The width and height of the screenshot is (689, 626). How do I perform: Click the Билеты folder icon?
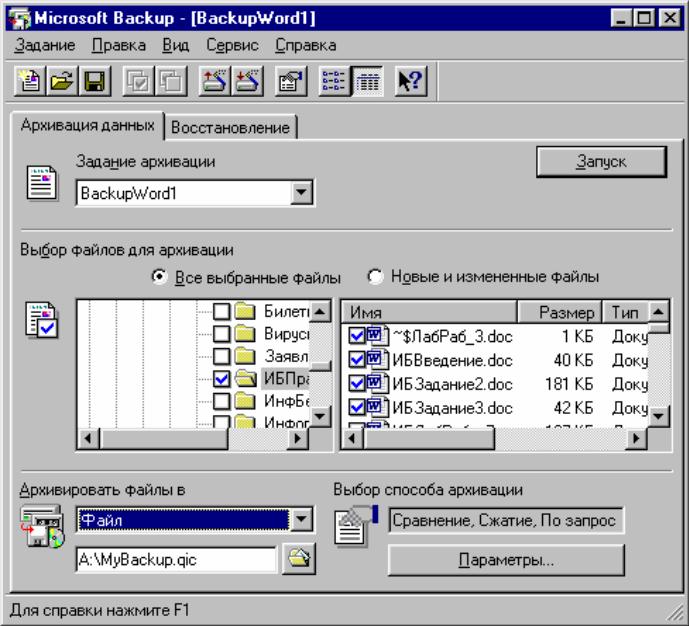pos(245,311)
